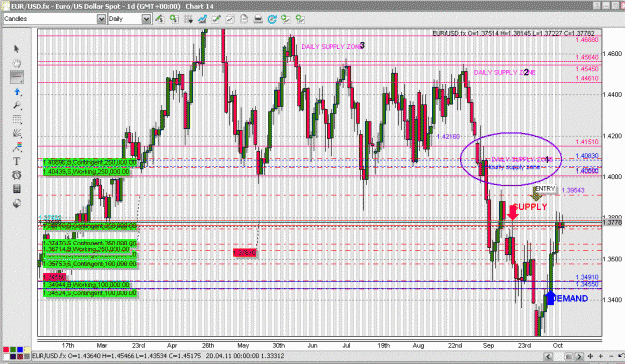Click order '1.36753,S,Contingent,100,000.00'
625x364 pixels.
pyautogui.click(x=90, y=264)
